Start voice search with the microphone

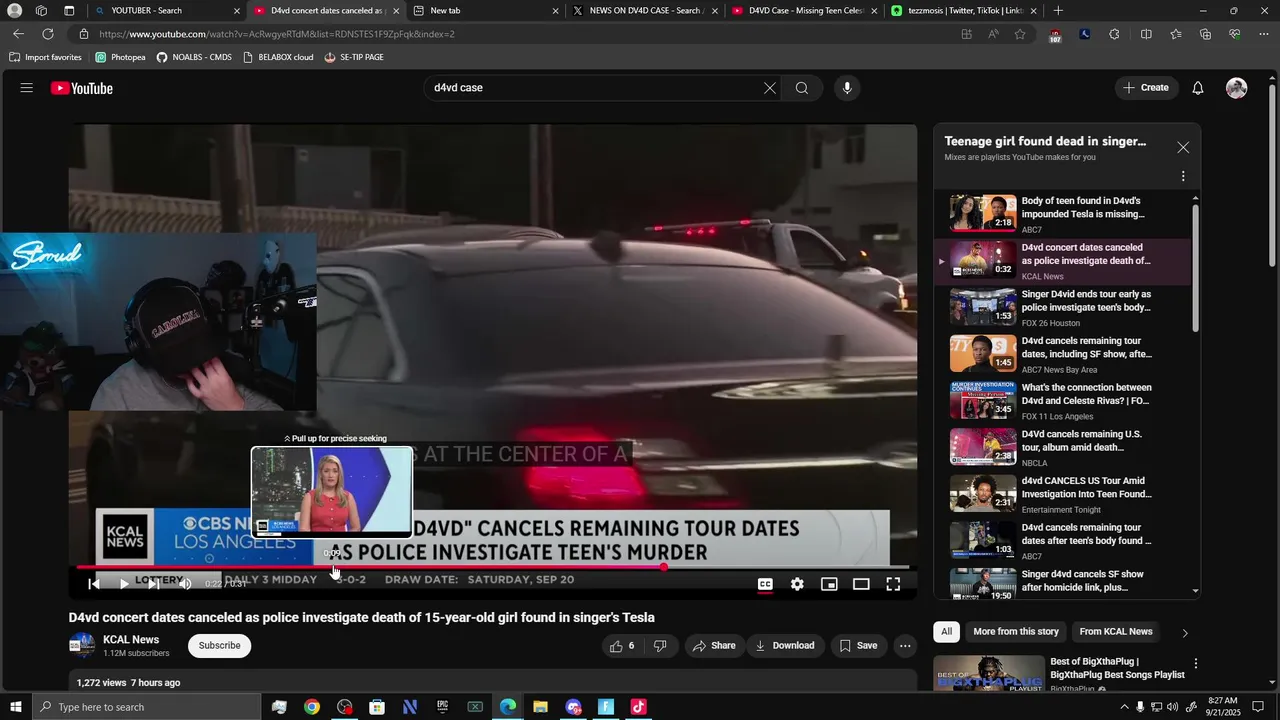[x=847, y=88]
